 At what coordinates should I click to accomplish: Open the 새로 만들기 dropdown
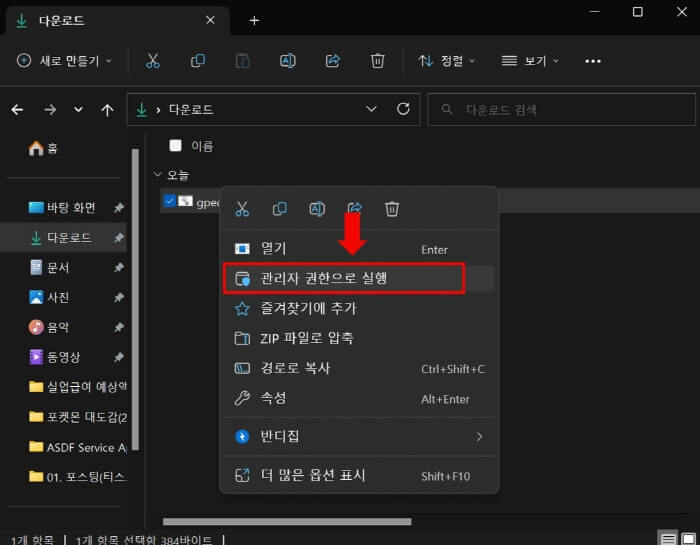(x=65, y=61)
